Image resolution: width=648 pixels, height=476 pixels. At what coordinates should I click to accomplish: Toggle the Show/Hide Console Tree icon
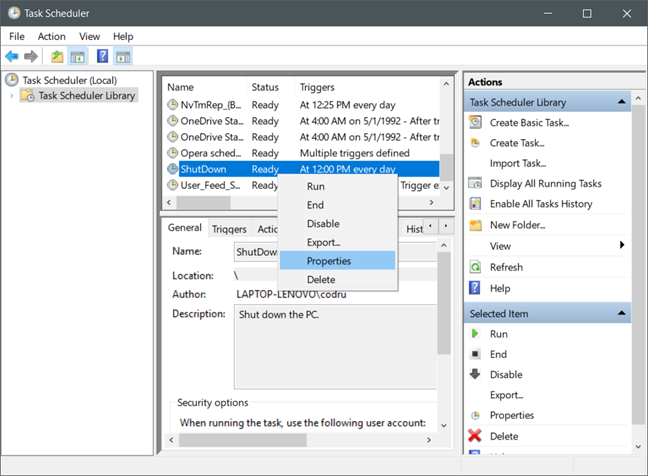[78, 56]
